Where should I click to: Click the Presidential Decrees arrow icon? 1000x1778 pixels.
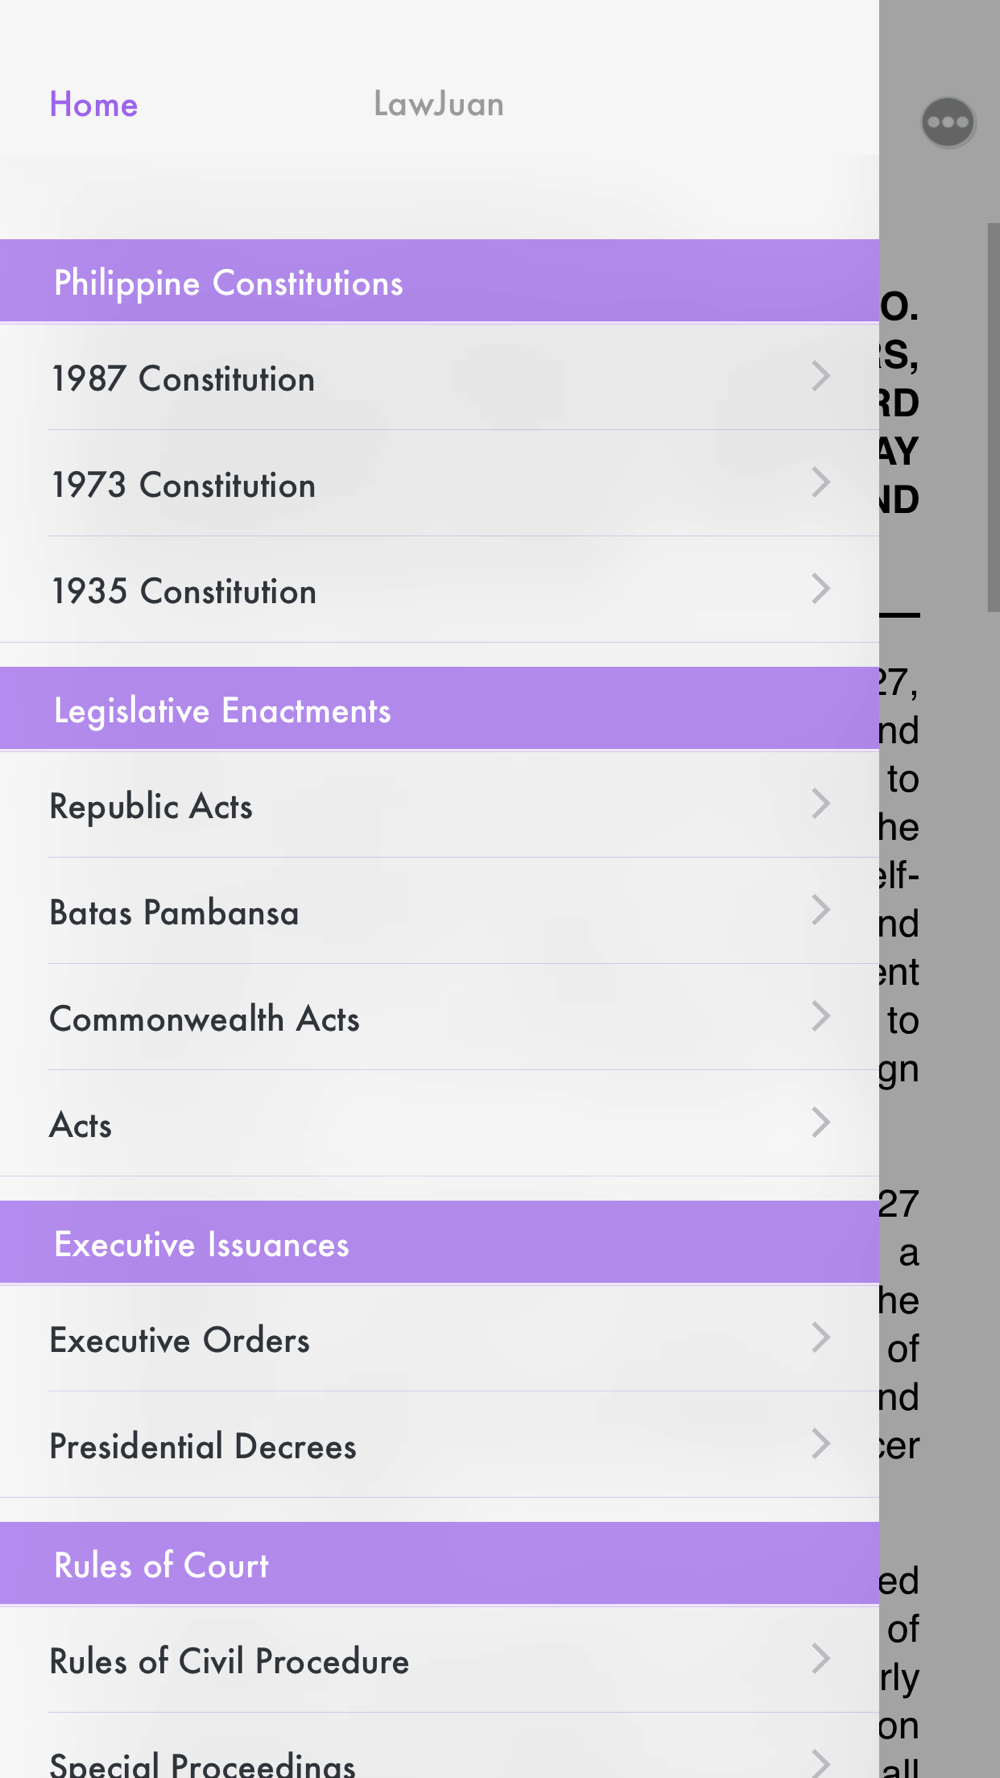click(821, 1444)
